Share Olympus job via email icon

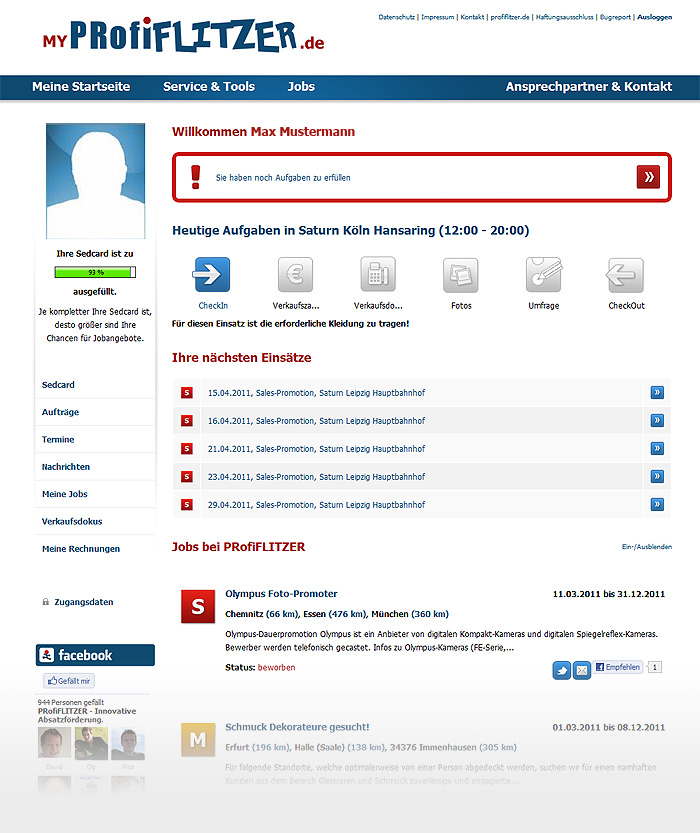(582, 670)
